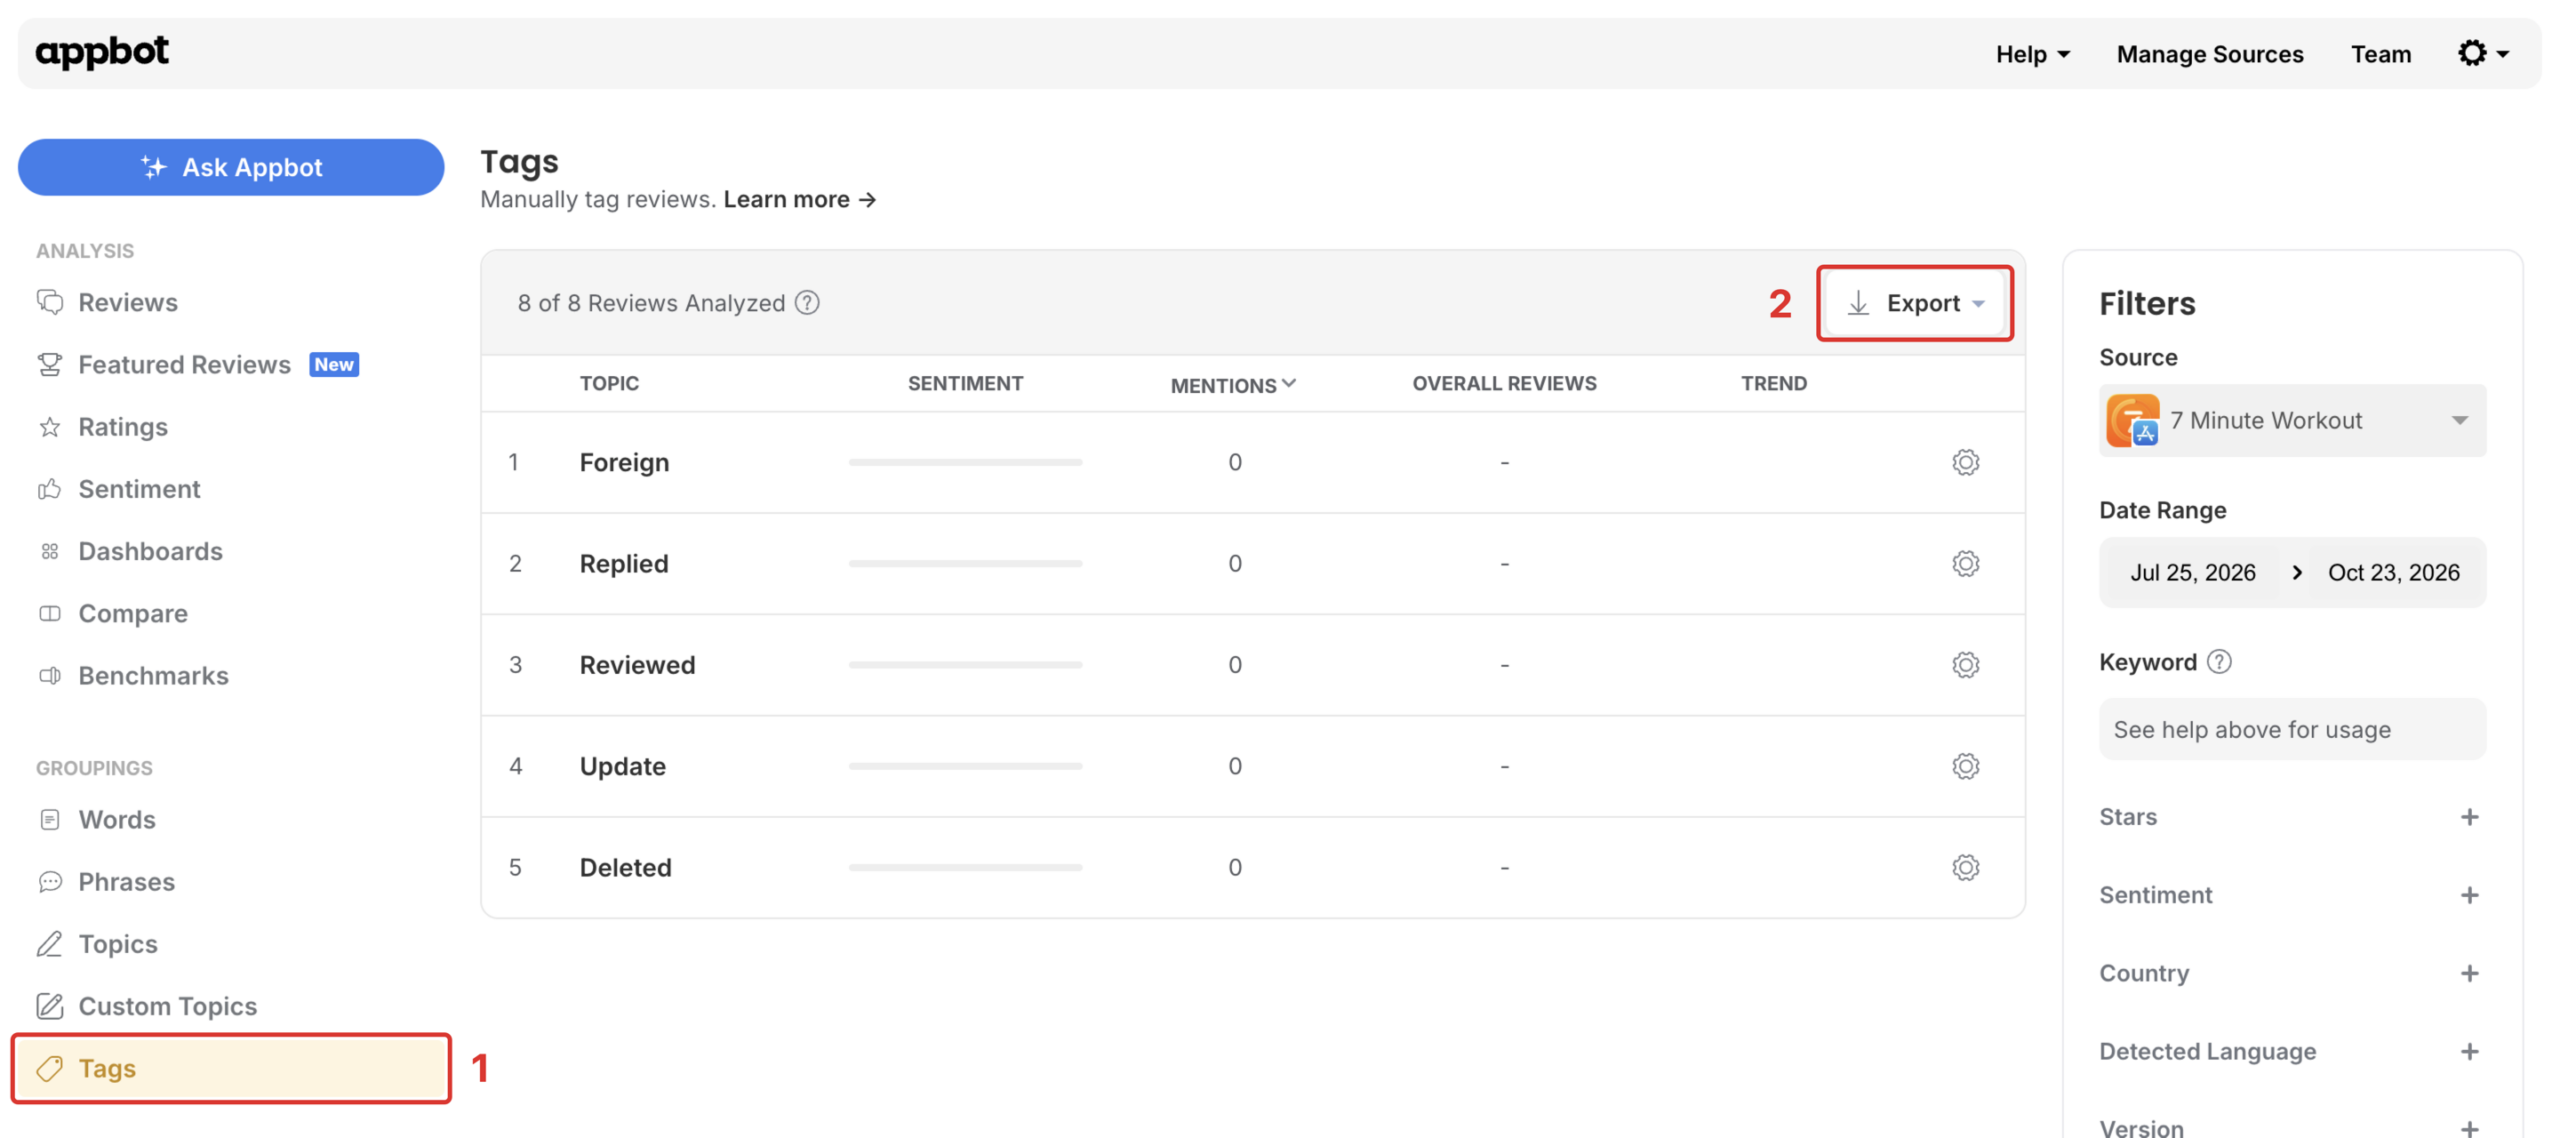Viewport: 2560px width, 1138px height.
Task: Click the Reviews Analyzed help icon
Action: click(x=807, y=302)
